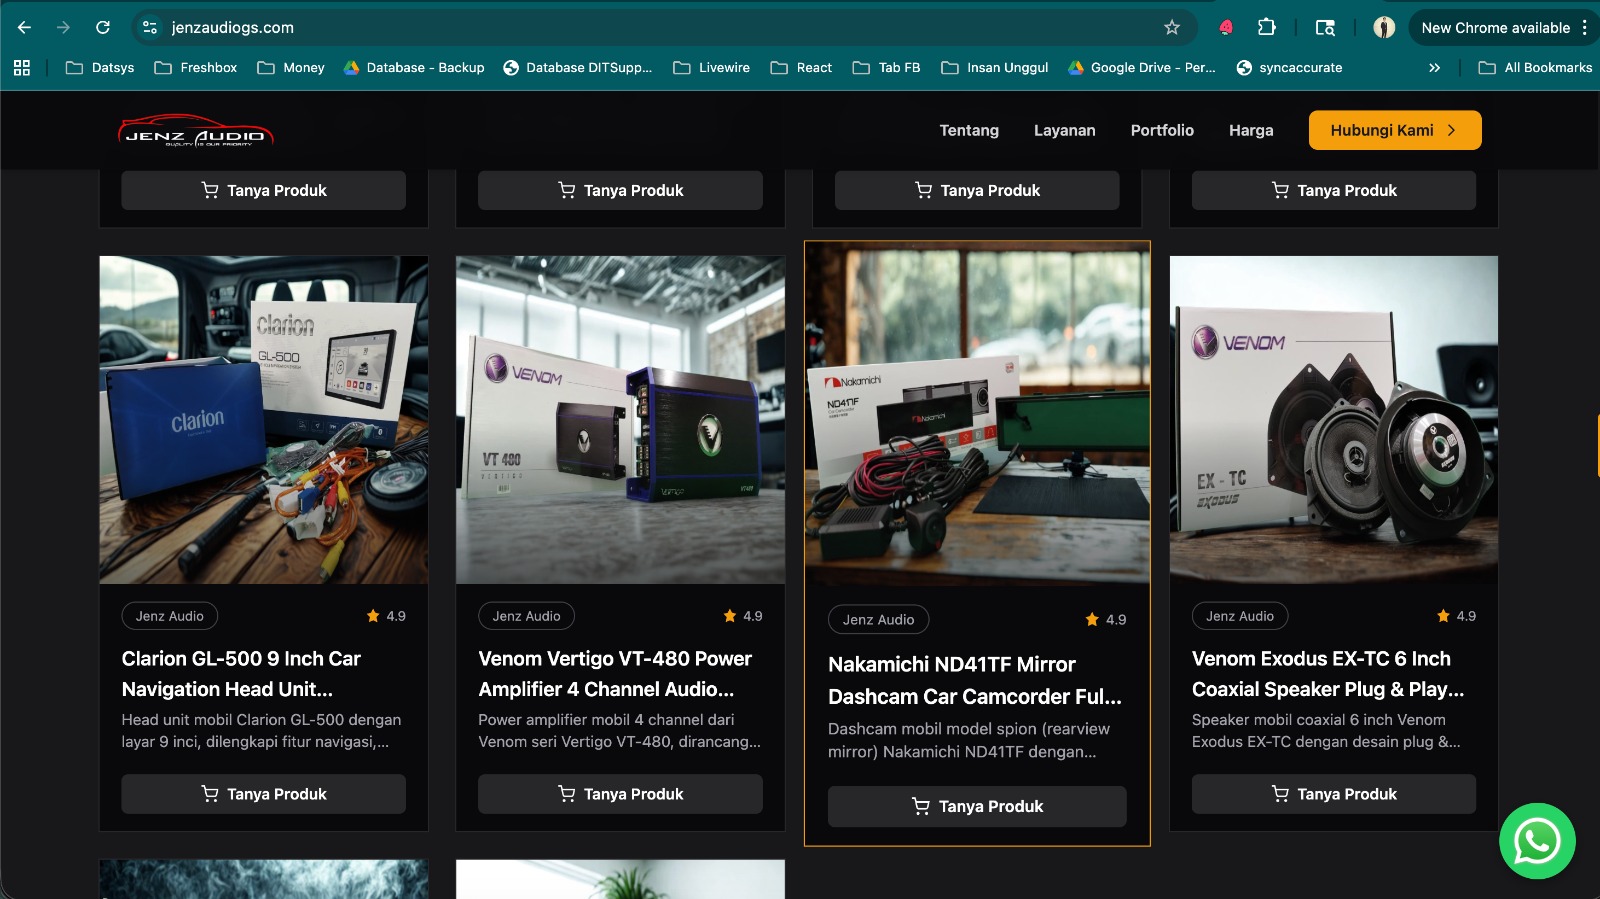Show more bookmarks with the double chevron
1600x899 pixels.
click(x=1434, y=68)
